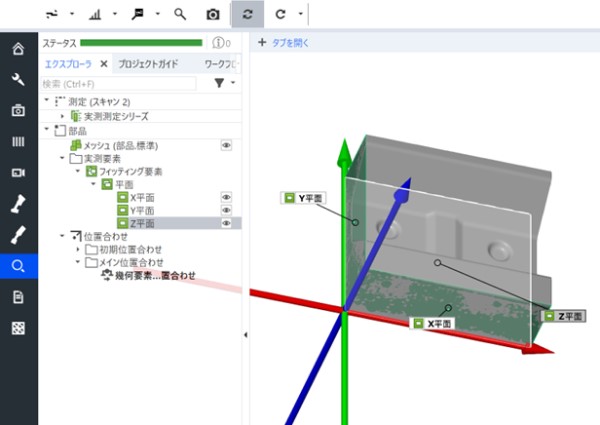Hide the メッシュ (部品,標準) mesh

pyautogui.click(x=226, y=145)
